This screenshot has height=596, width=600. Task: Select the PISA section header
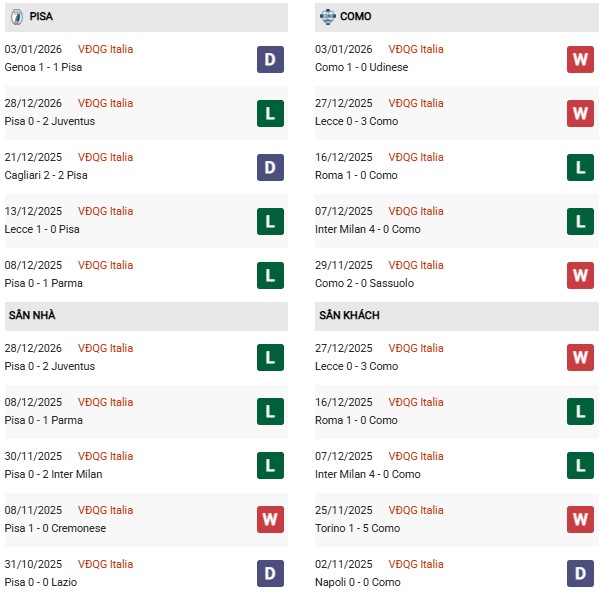tap(41, 17)
